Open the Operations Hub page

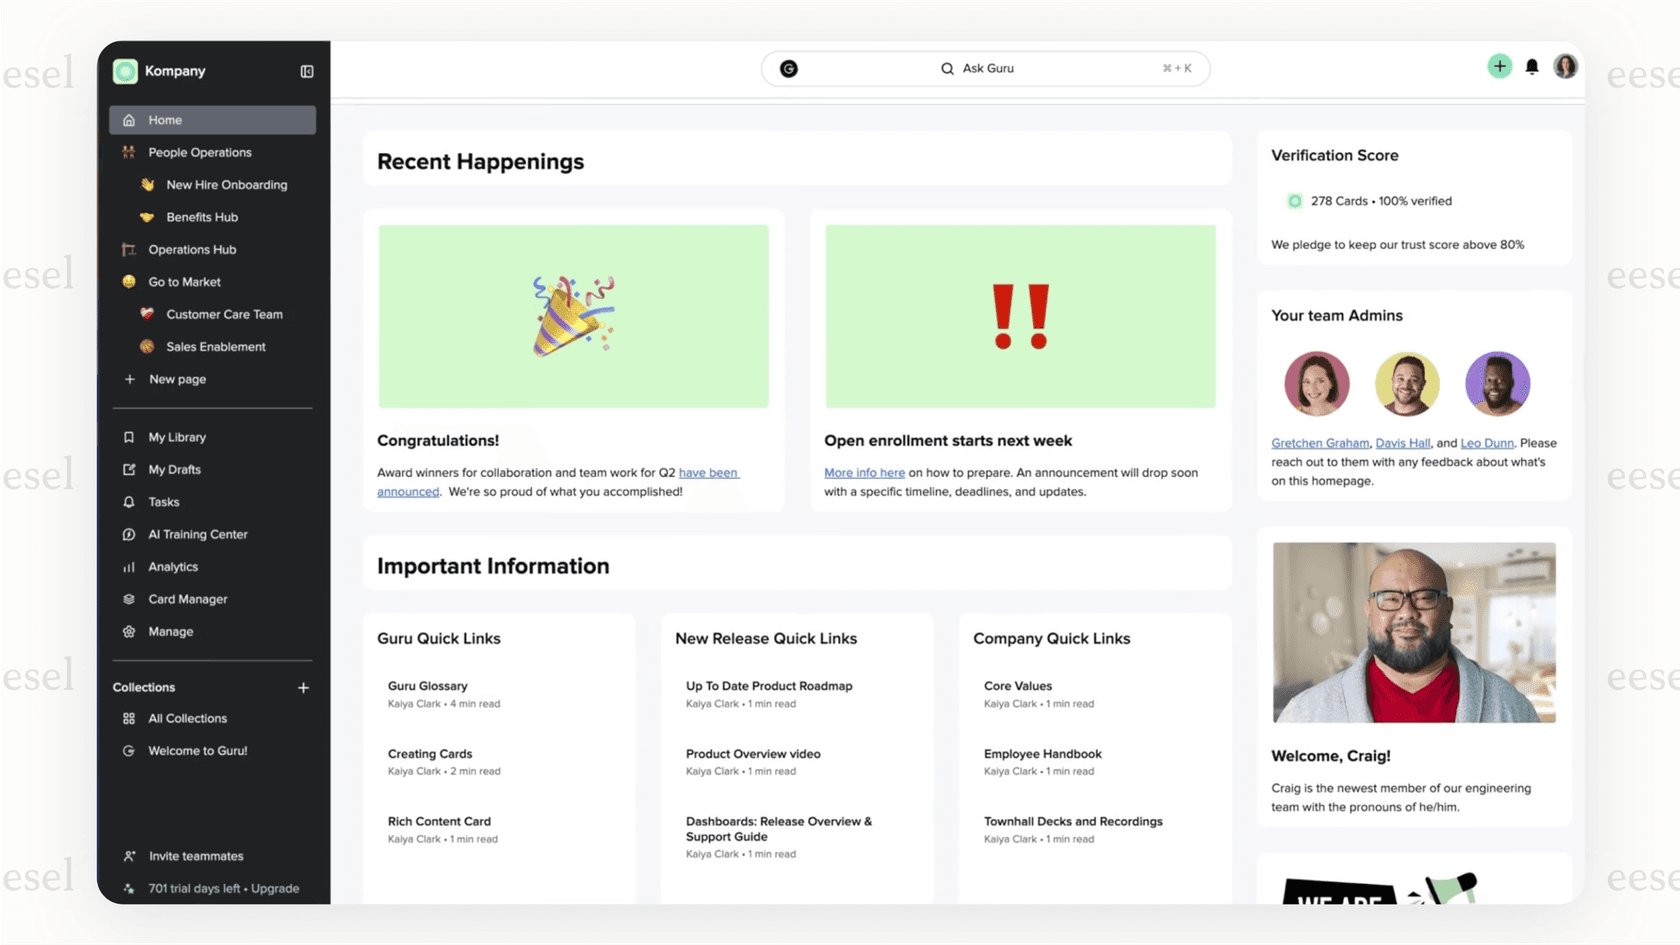(191, 249)
